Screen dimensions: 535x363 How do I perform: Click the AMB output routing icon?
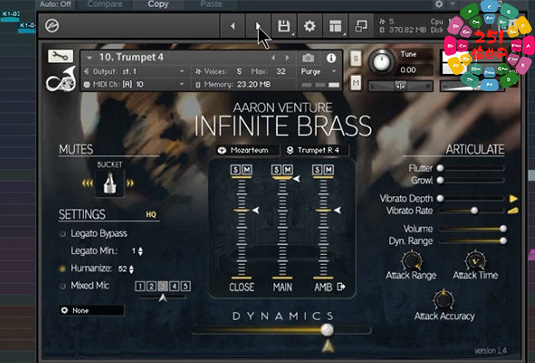point(341,287)
